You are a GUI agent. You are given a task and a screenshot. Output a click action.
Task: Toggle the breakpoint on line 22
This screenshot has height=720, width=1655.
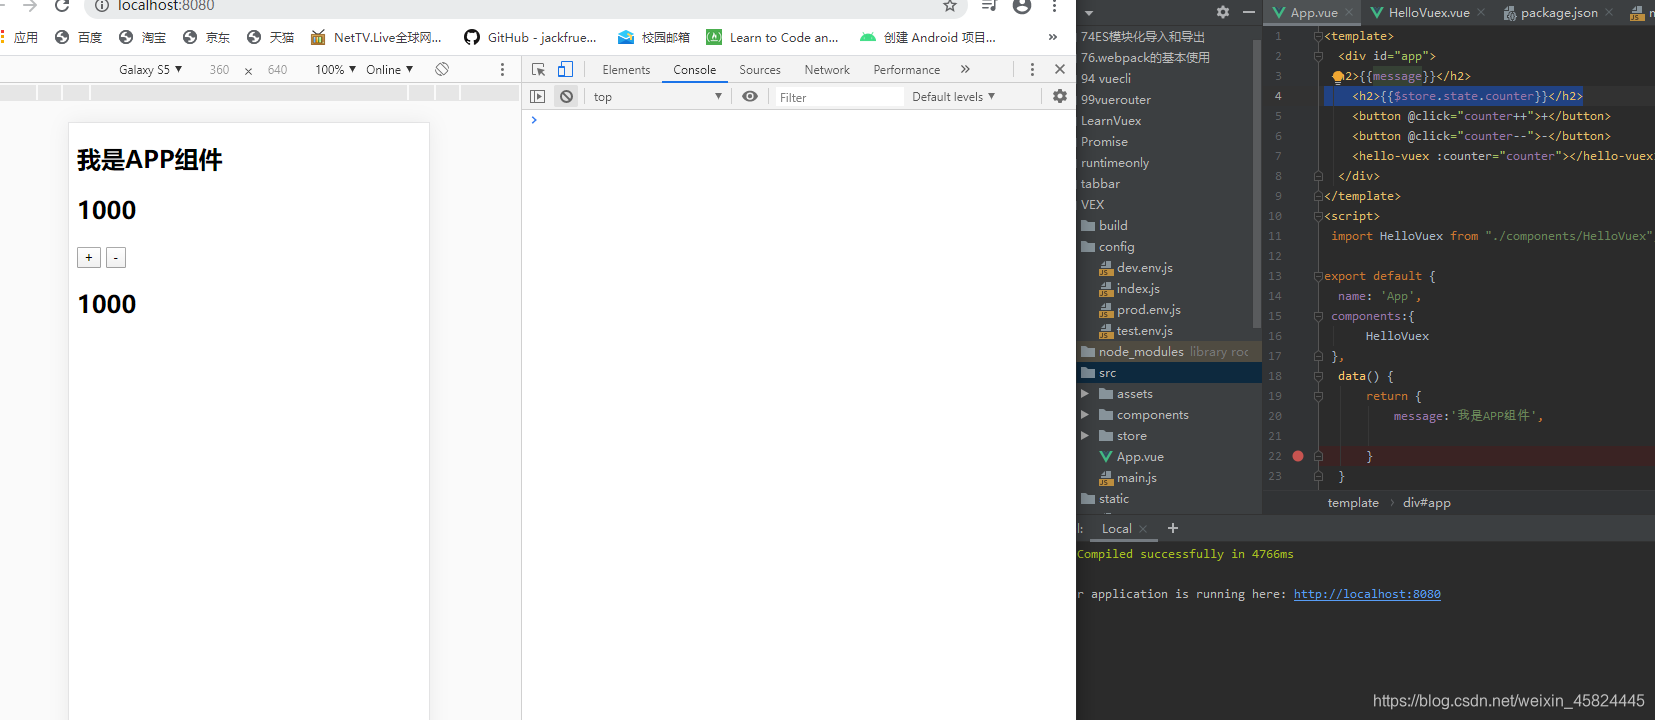(1298, 456)
